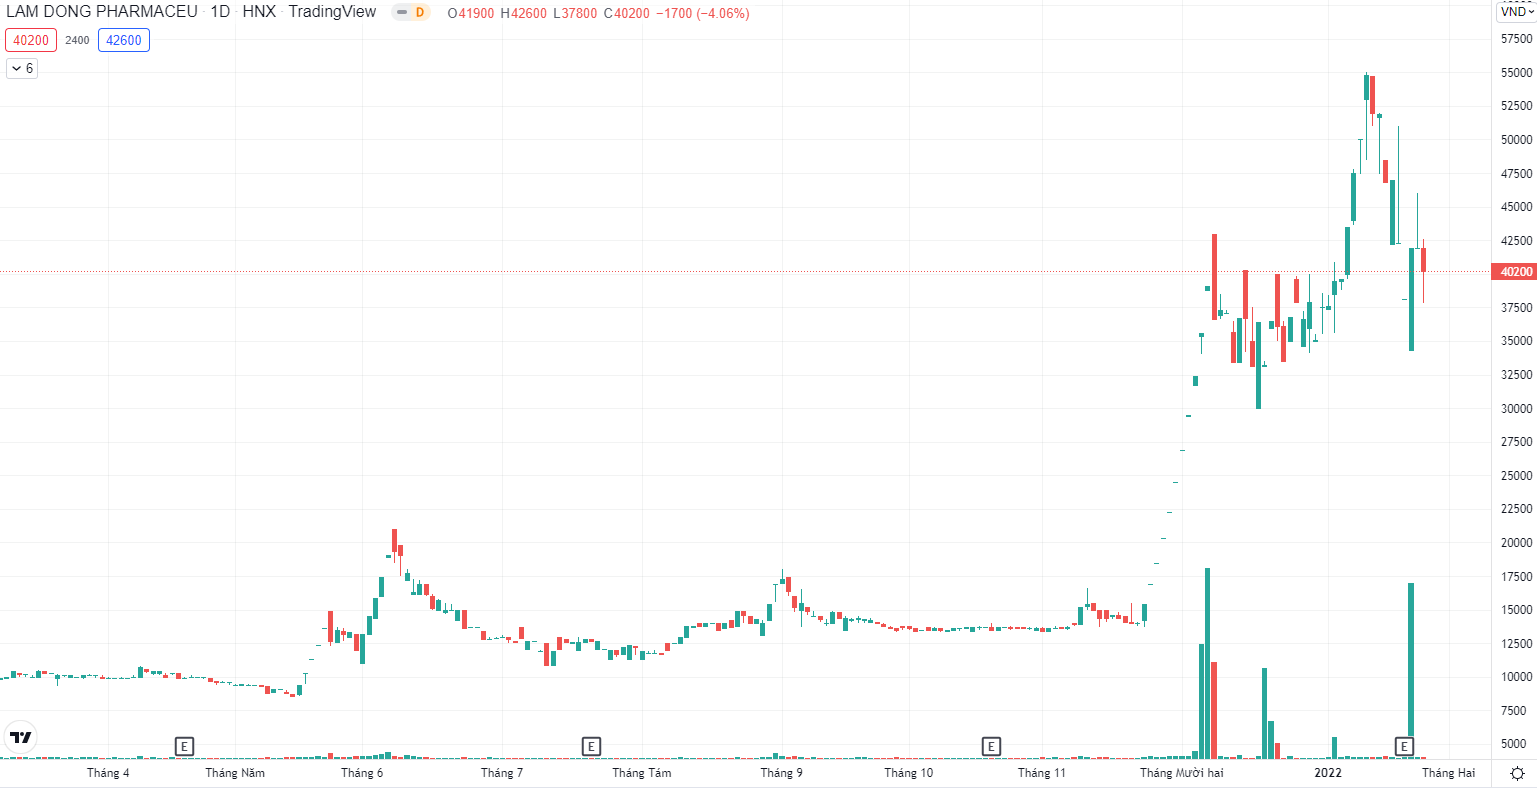Click the Tháng 11 time axis label
Image resolution: width=1537 pixels, height=789 pixels.
click(1042, 773)
